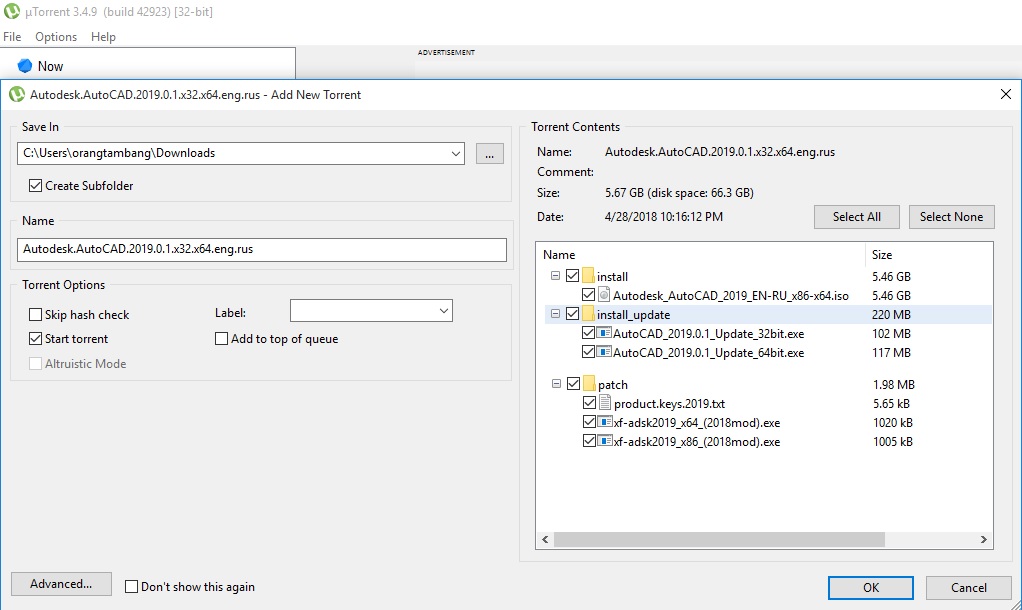Screen dimensions: 1022x610
Task: Click the 32bit Update exe icon
Action: [x=604, y=333]
